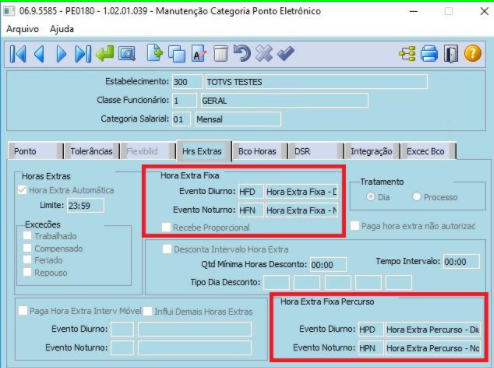Viewport: 494px width, 368px height.
Task: Select the Dia treatment option
Action: pos(370,197)
